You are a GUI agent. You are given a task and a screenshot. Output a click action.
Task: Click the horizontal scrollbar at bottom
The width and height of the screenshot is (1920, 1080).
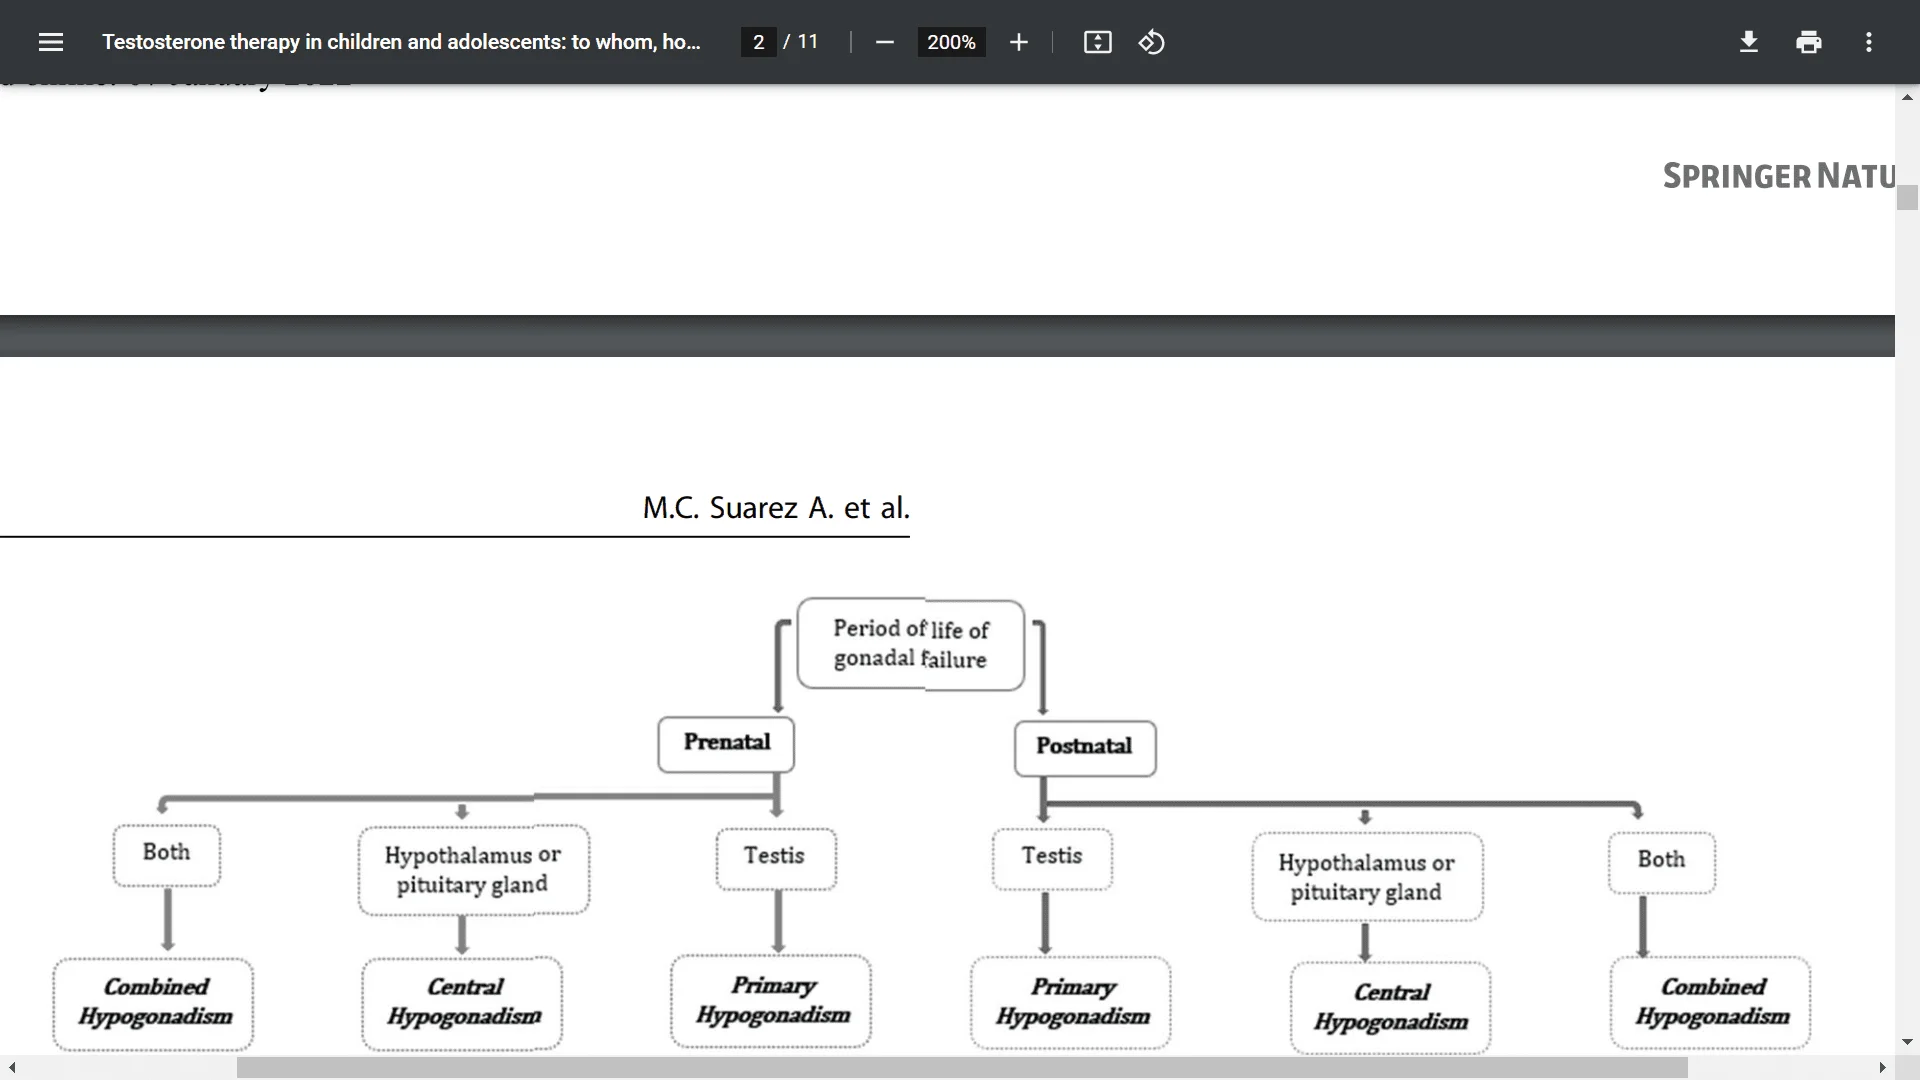(x=960, y=1067)
